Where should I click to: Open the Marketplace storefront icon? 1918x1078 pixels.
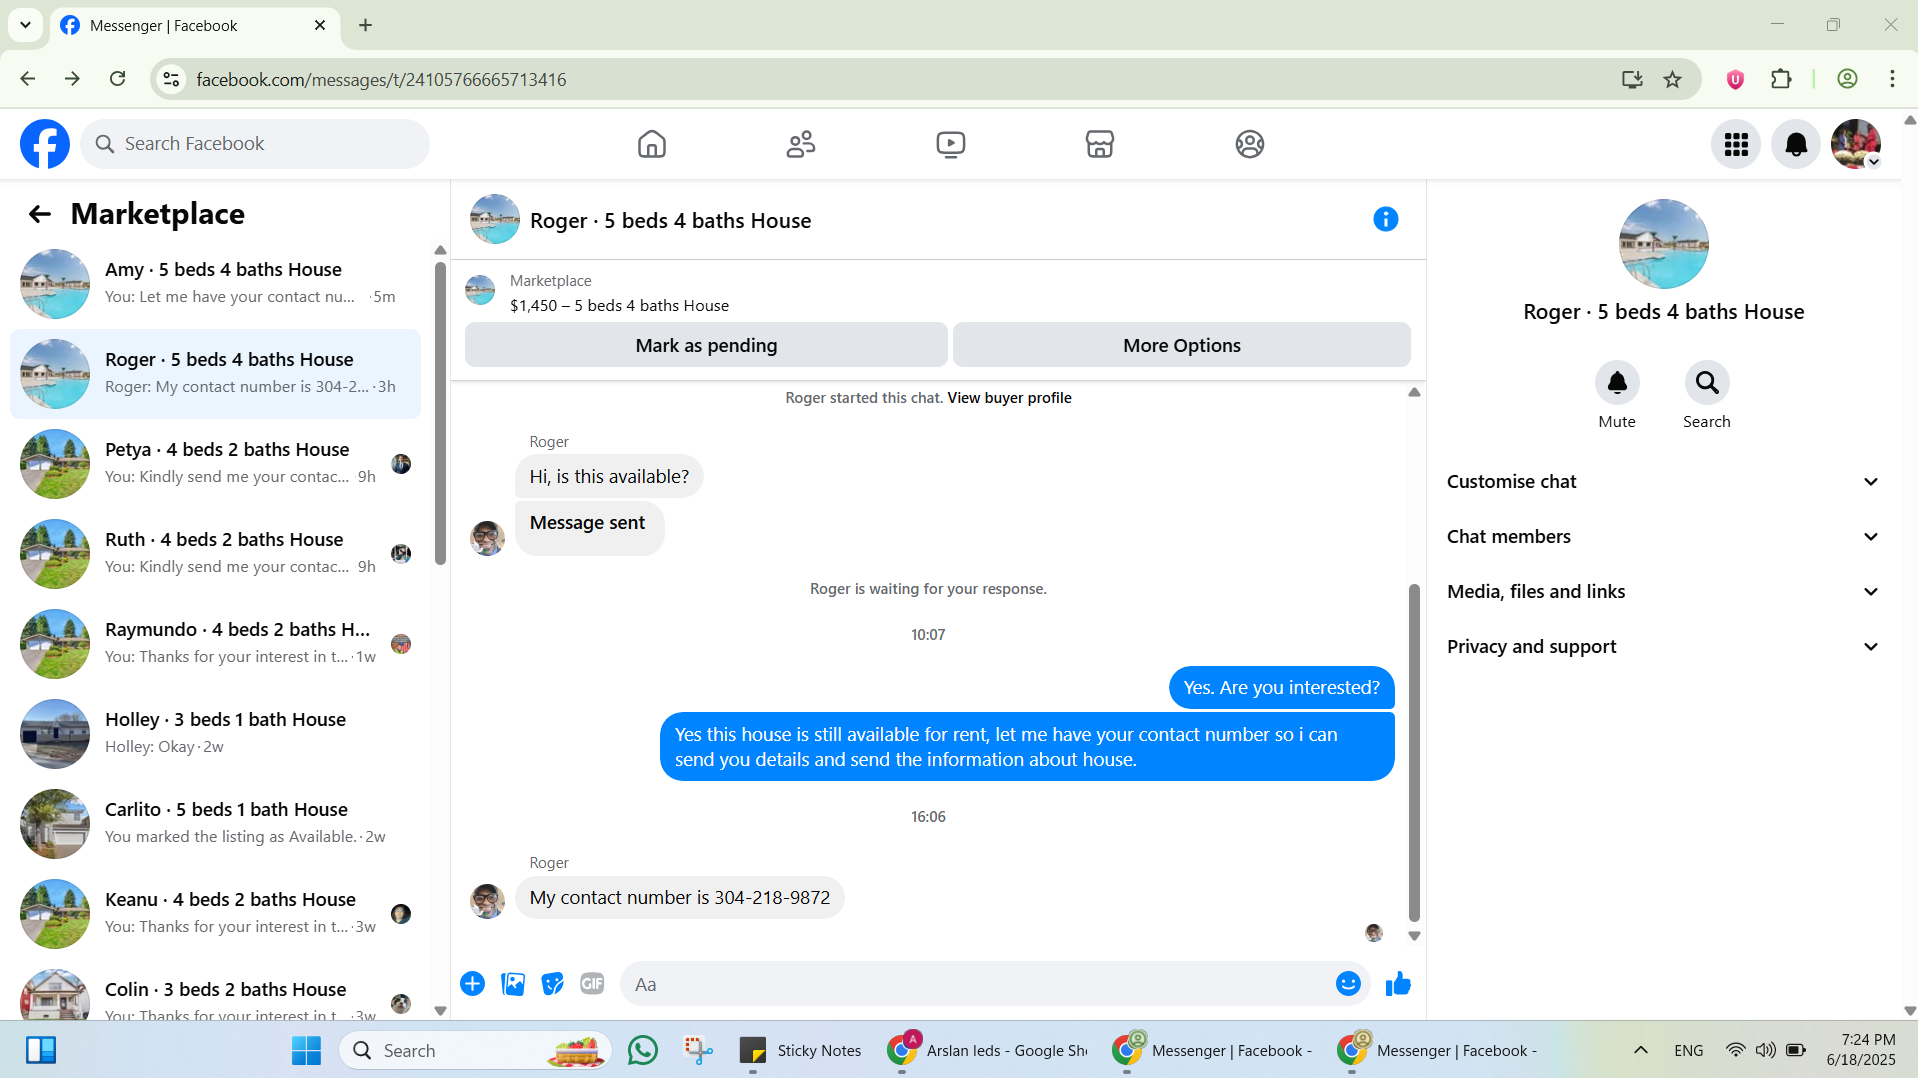point(1100,144)
